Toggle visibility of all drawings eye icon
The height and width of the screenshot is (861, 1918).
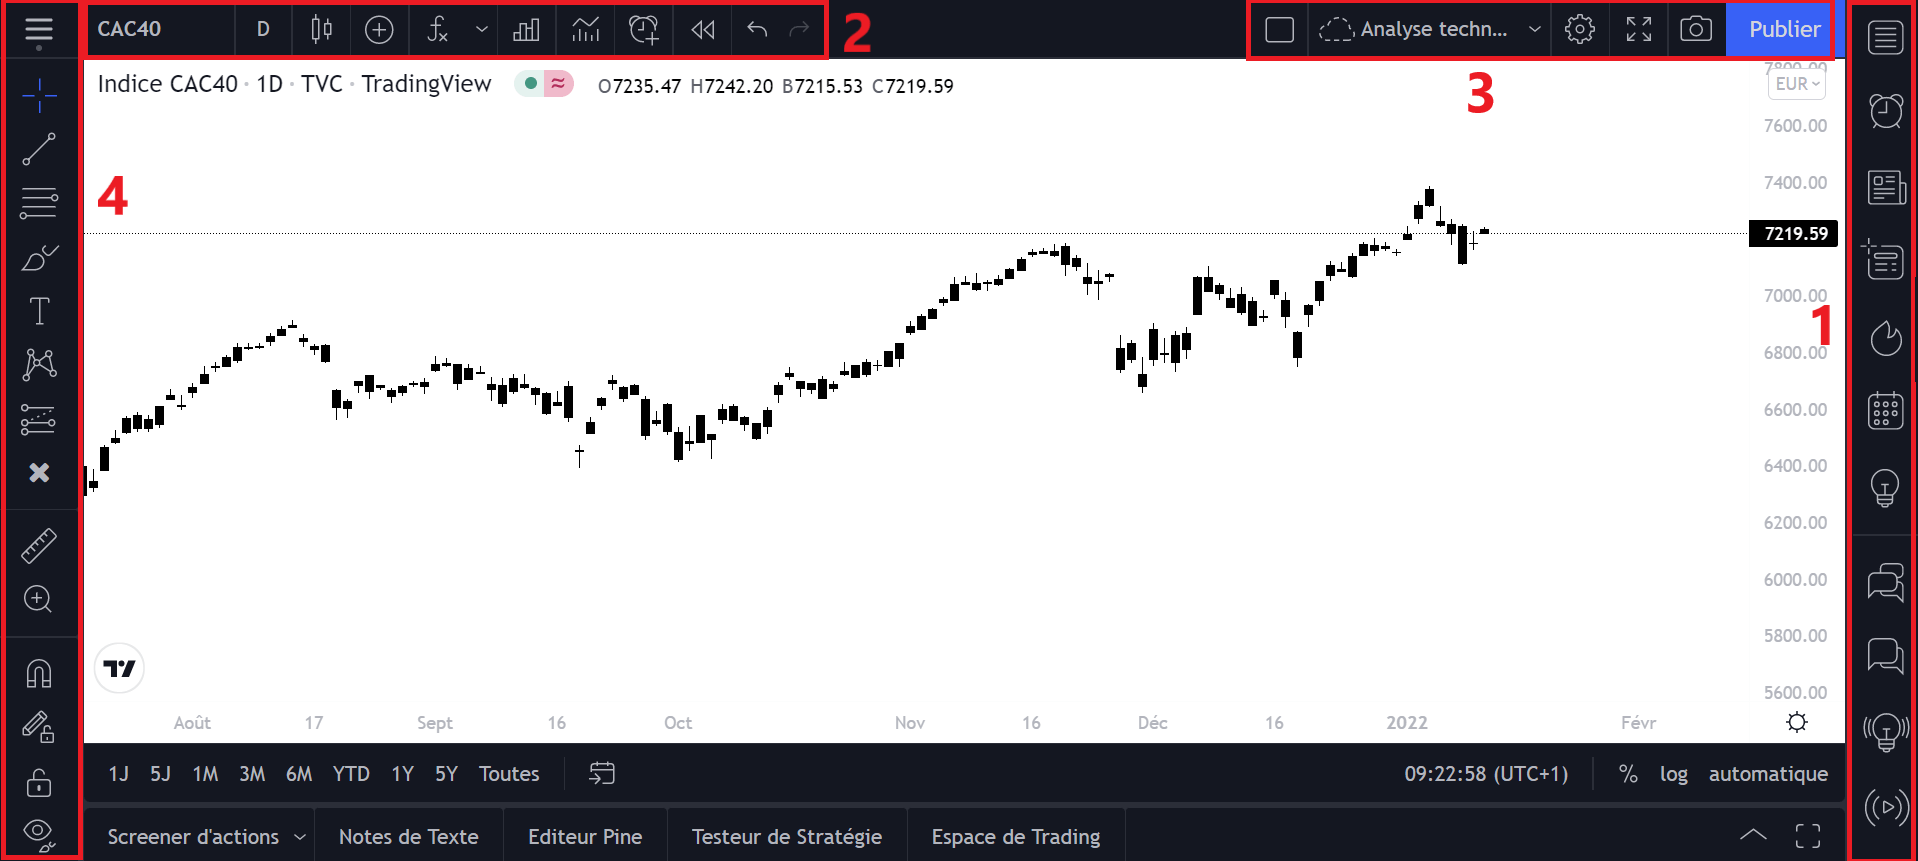[39, 832]
